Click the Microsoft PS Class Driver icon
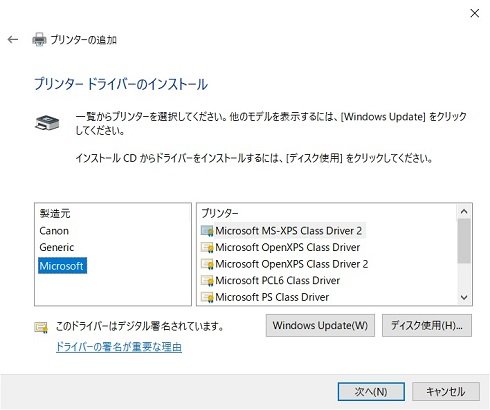The image size is (490, 410). click(207, 297)
